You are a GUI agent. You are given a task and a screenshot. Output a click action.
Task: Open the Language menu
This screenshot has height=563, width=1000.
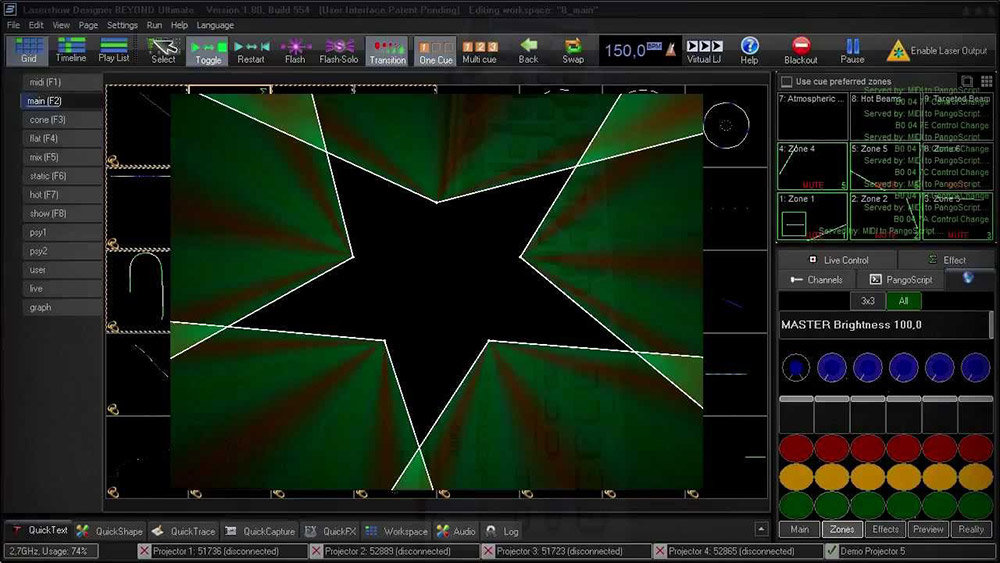click(x=215, y=25)
